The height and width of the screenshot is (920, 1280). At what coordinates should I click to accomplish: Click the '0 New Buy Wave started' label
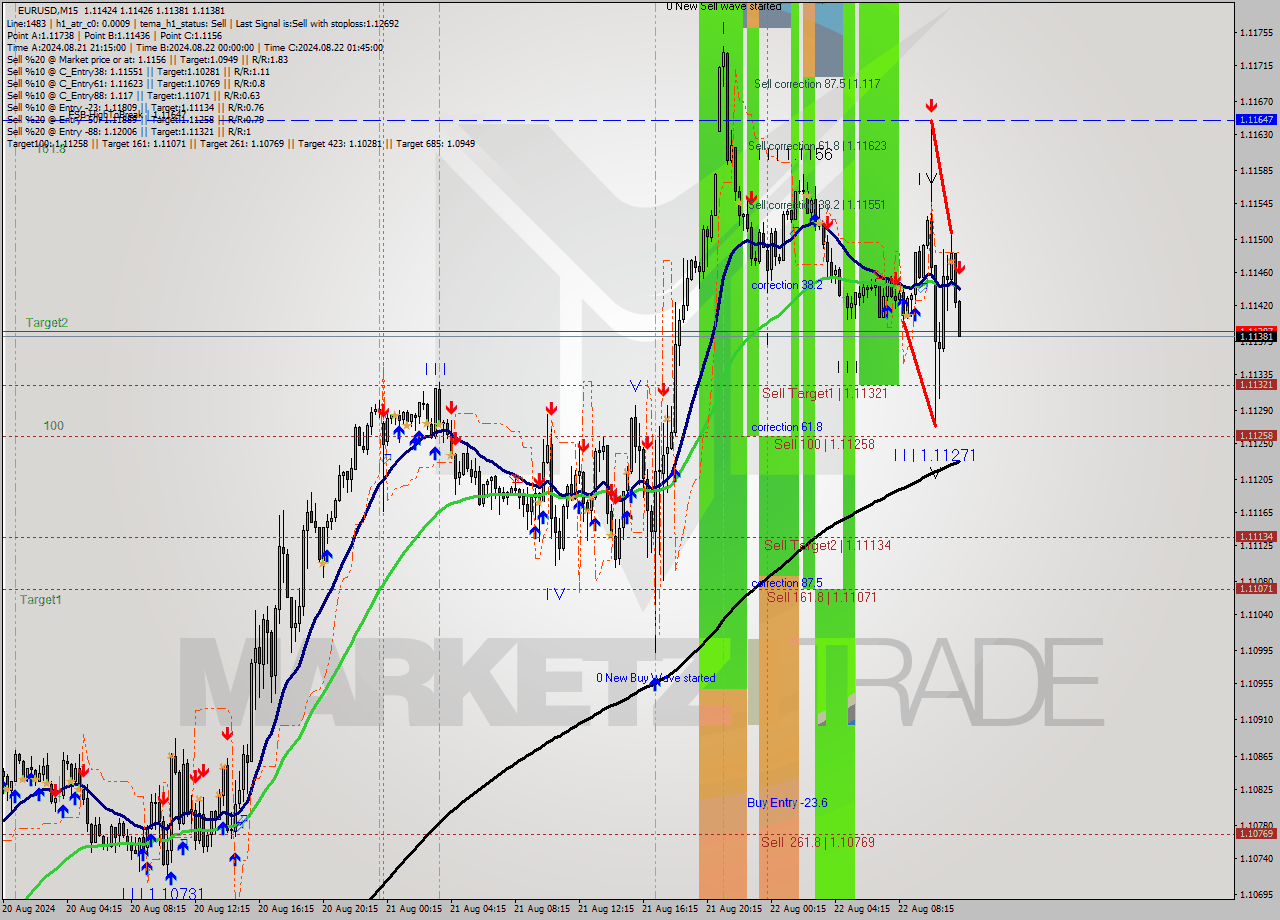[656, 678]
